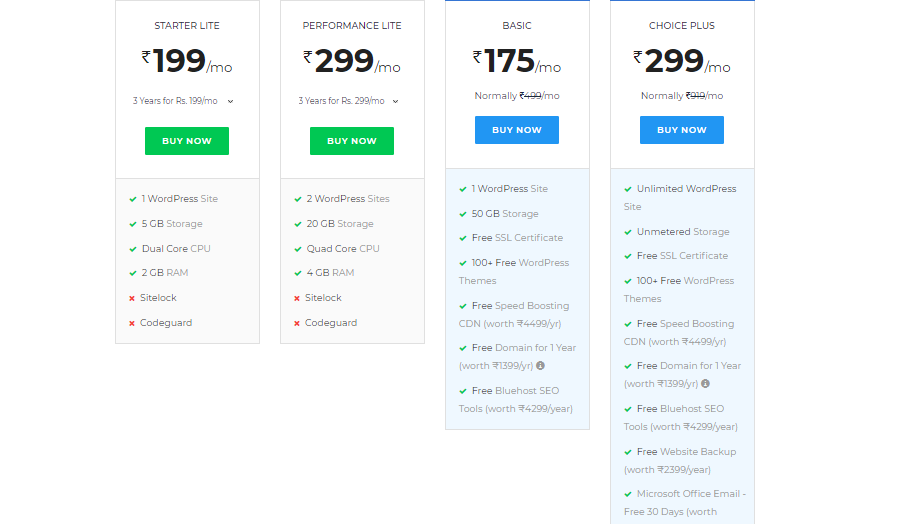Click Buy Now under Performance Lite plan
Viewport: 900px width, 524px height.
[352, 141]
